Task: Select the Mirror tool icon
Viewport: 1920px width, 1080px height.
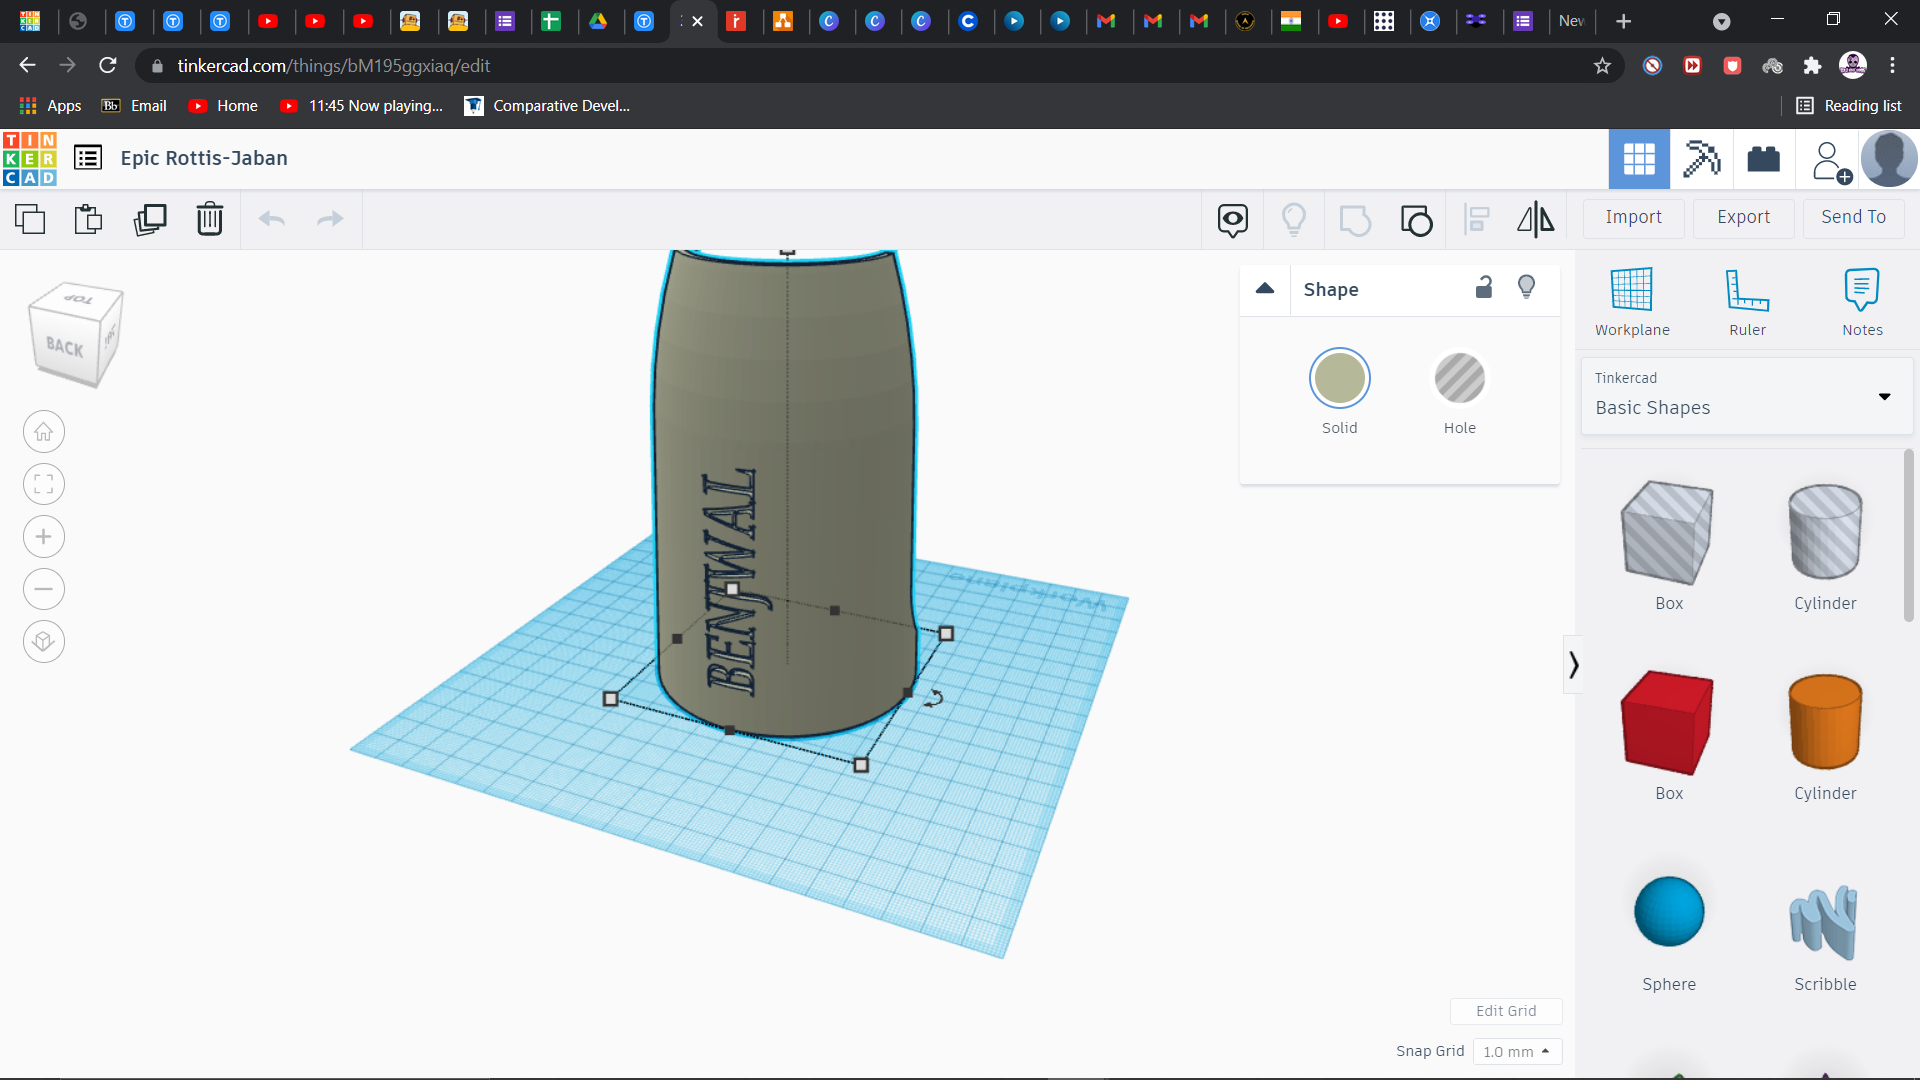Action: [1535, 219]
